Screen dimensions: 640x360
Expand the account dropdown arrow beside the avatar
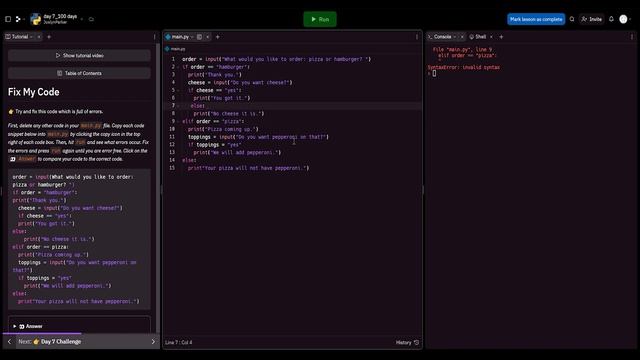(630, 19)
